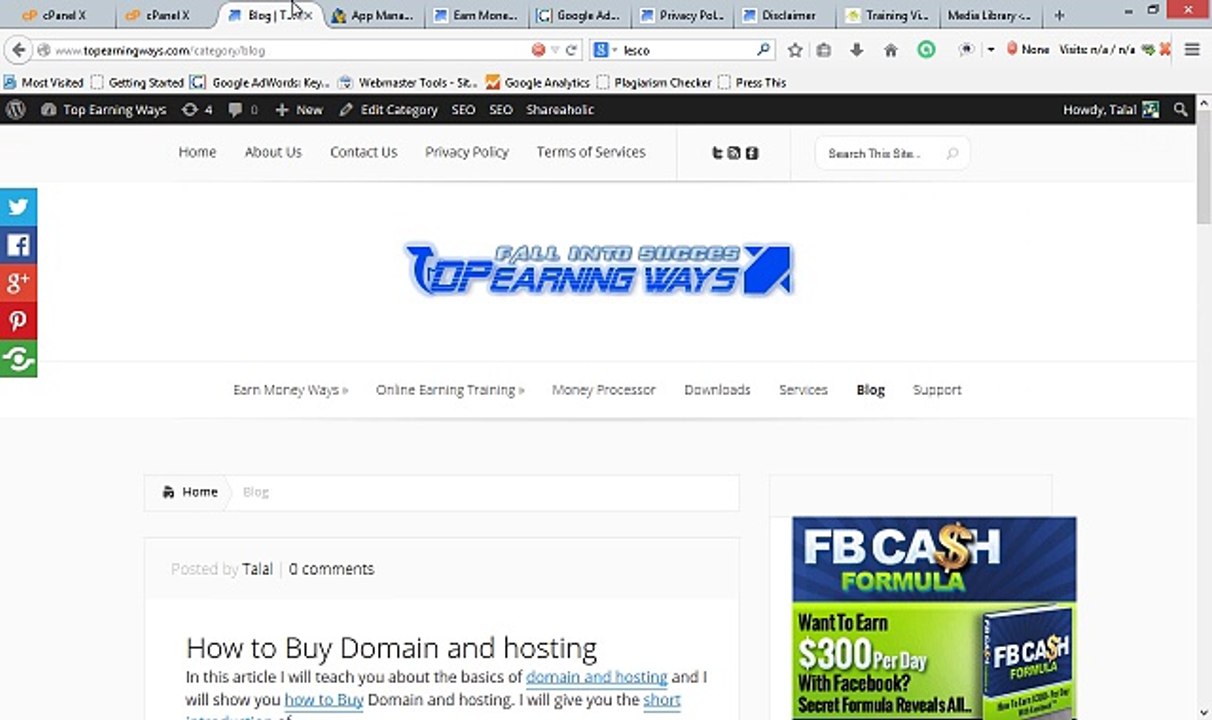
Task: Switch to the Privacy Pol... tab
Action: click(682, 15)
